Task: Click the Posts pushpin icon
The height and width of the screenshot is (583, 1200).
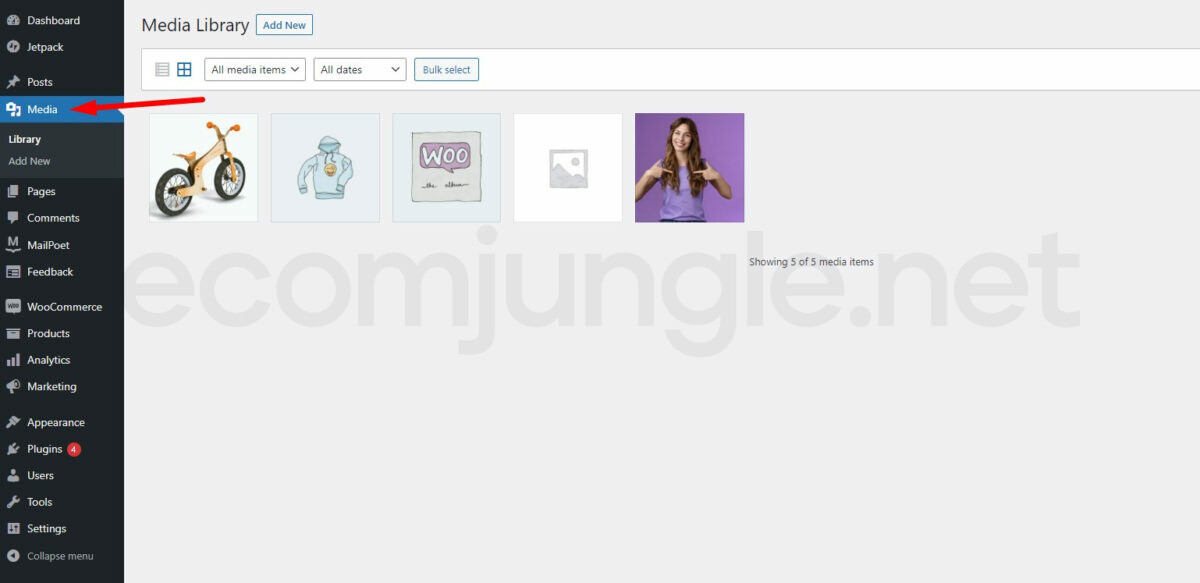Action: 13,82
